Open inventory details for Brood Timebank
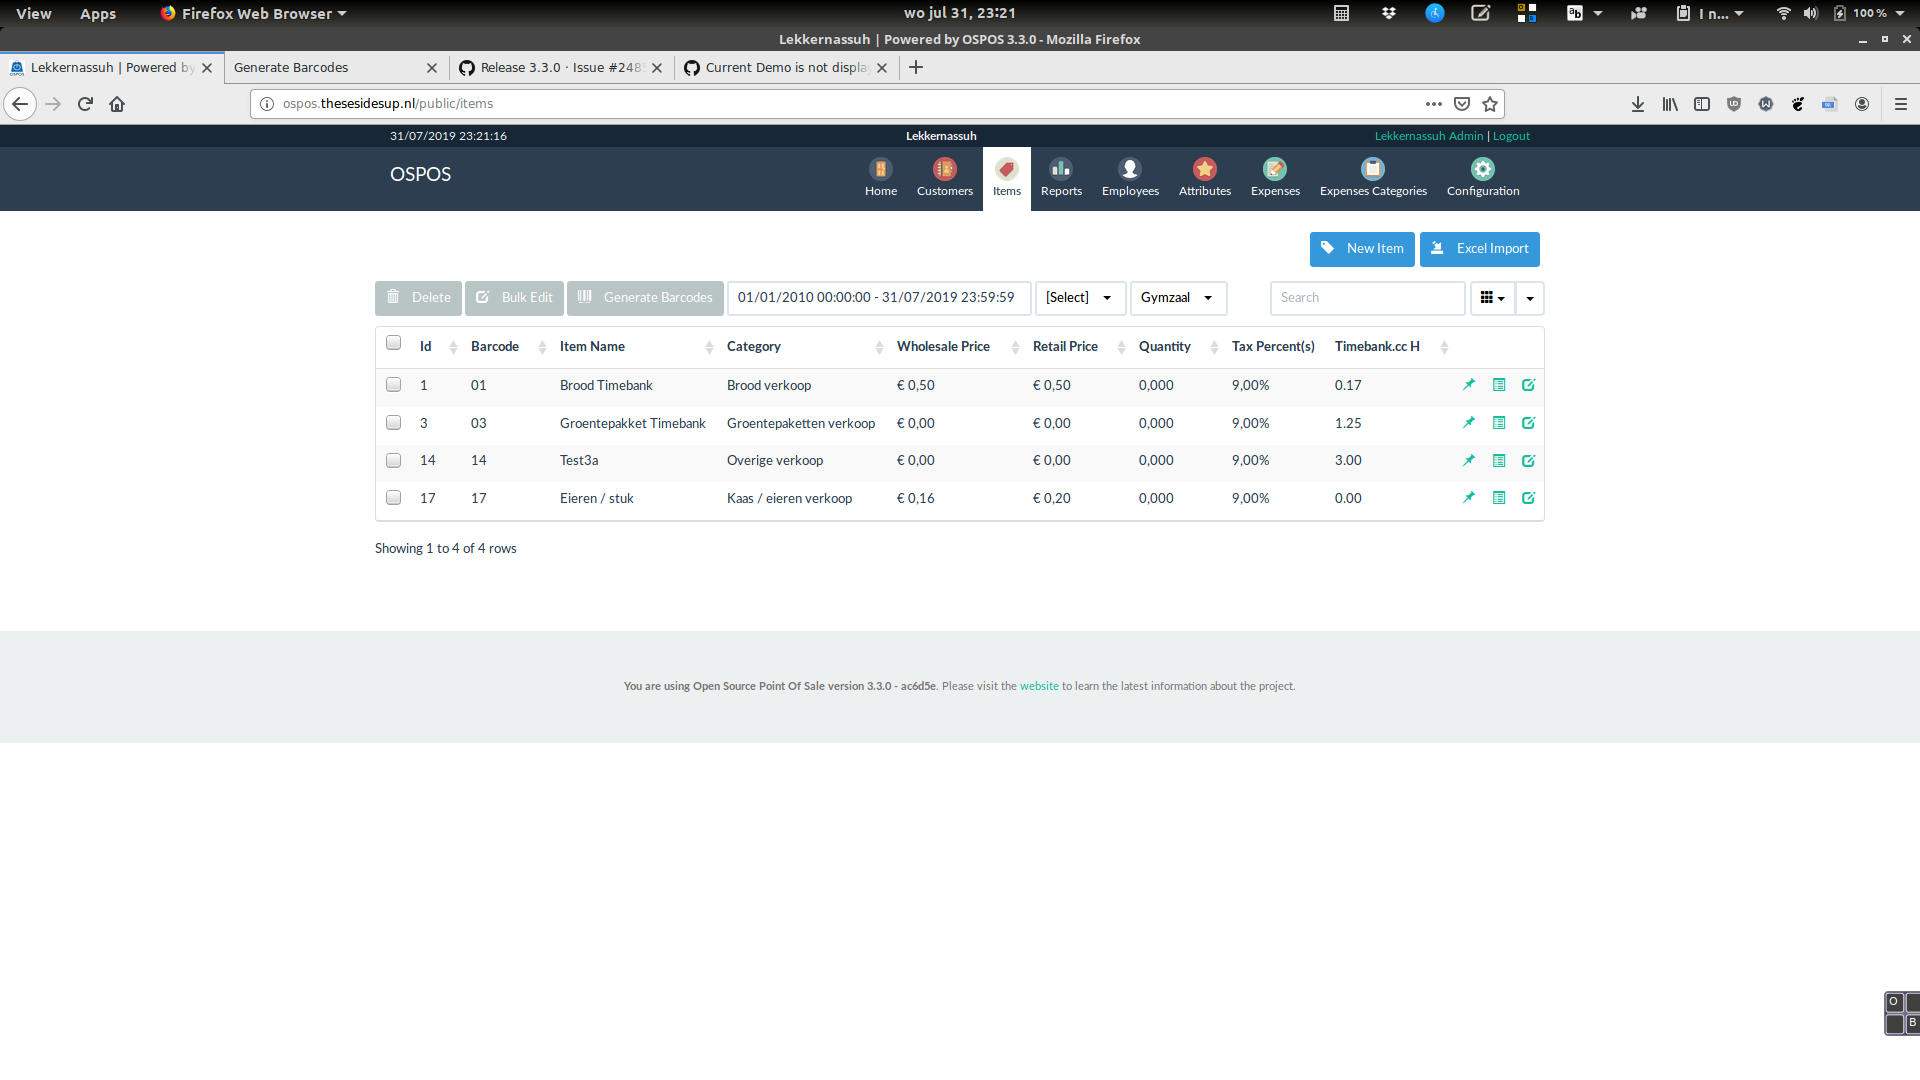1920x1080 pixels. [1499, 384]
